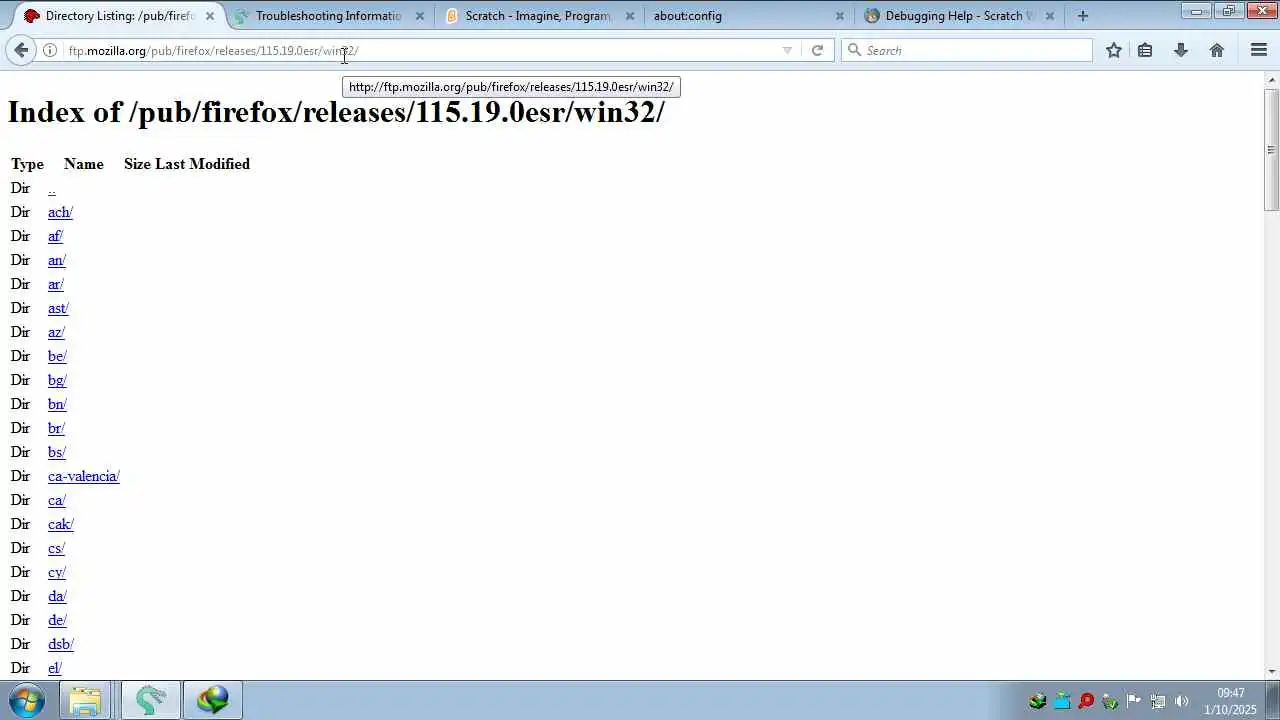Open the ach/ directory
This screenshot has height=720, width=1280.
tap(60, 212)
